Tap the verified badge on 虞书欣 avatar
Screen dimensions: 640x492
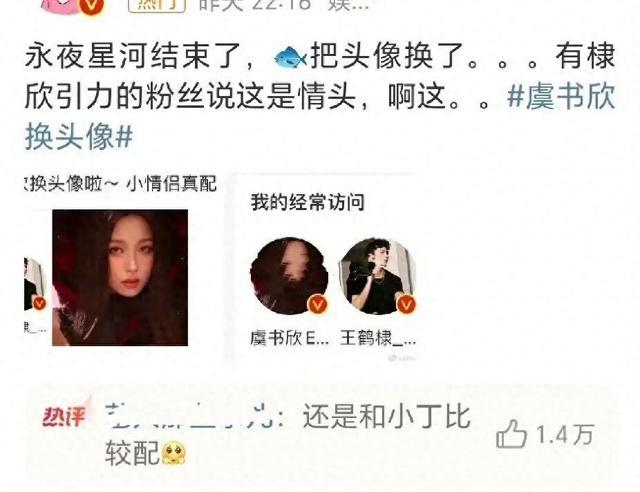(x=318, y=304)
